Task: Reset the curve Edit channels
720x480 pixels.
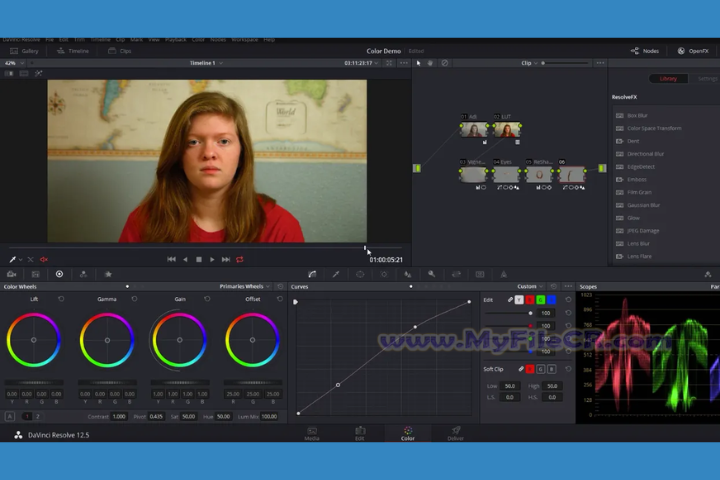Action: point(568,299)
